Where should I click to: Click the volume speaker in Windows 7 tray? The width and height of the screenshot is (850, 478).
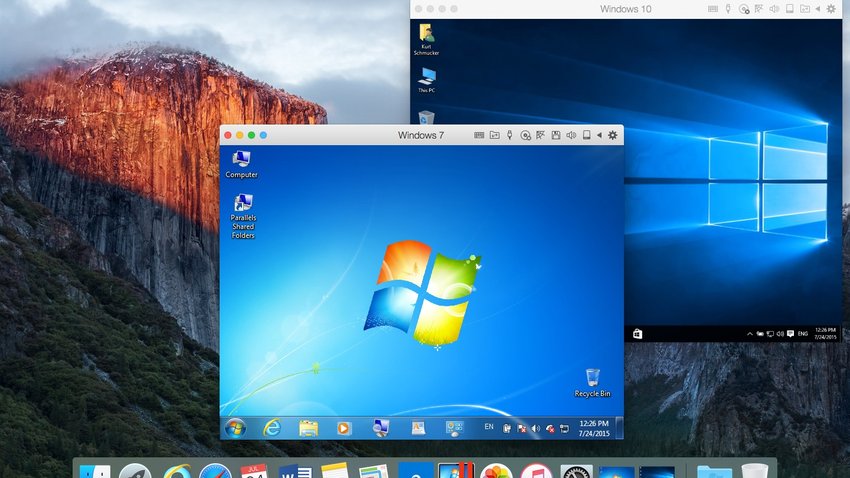(536, 429)
